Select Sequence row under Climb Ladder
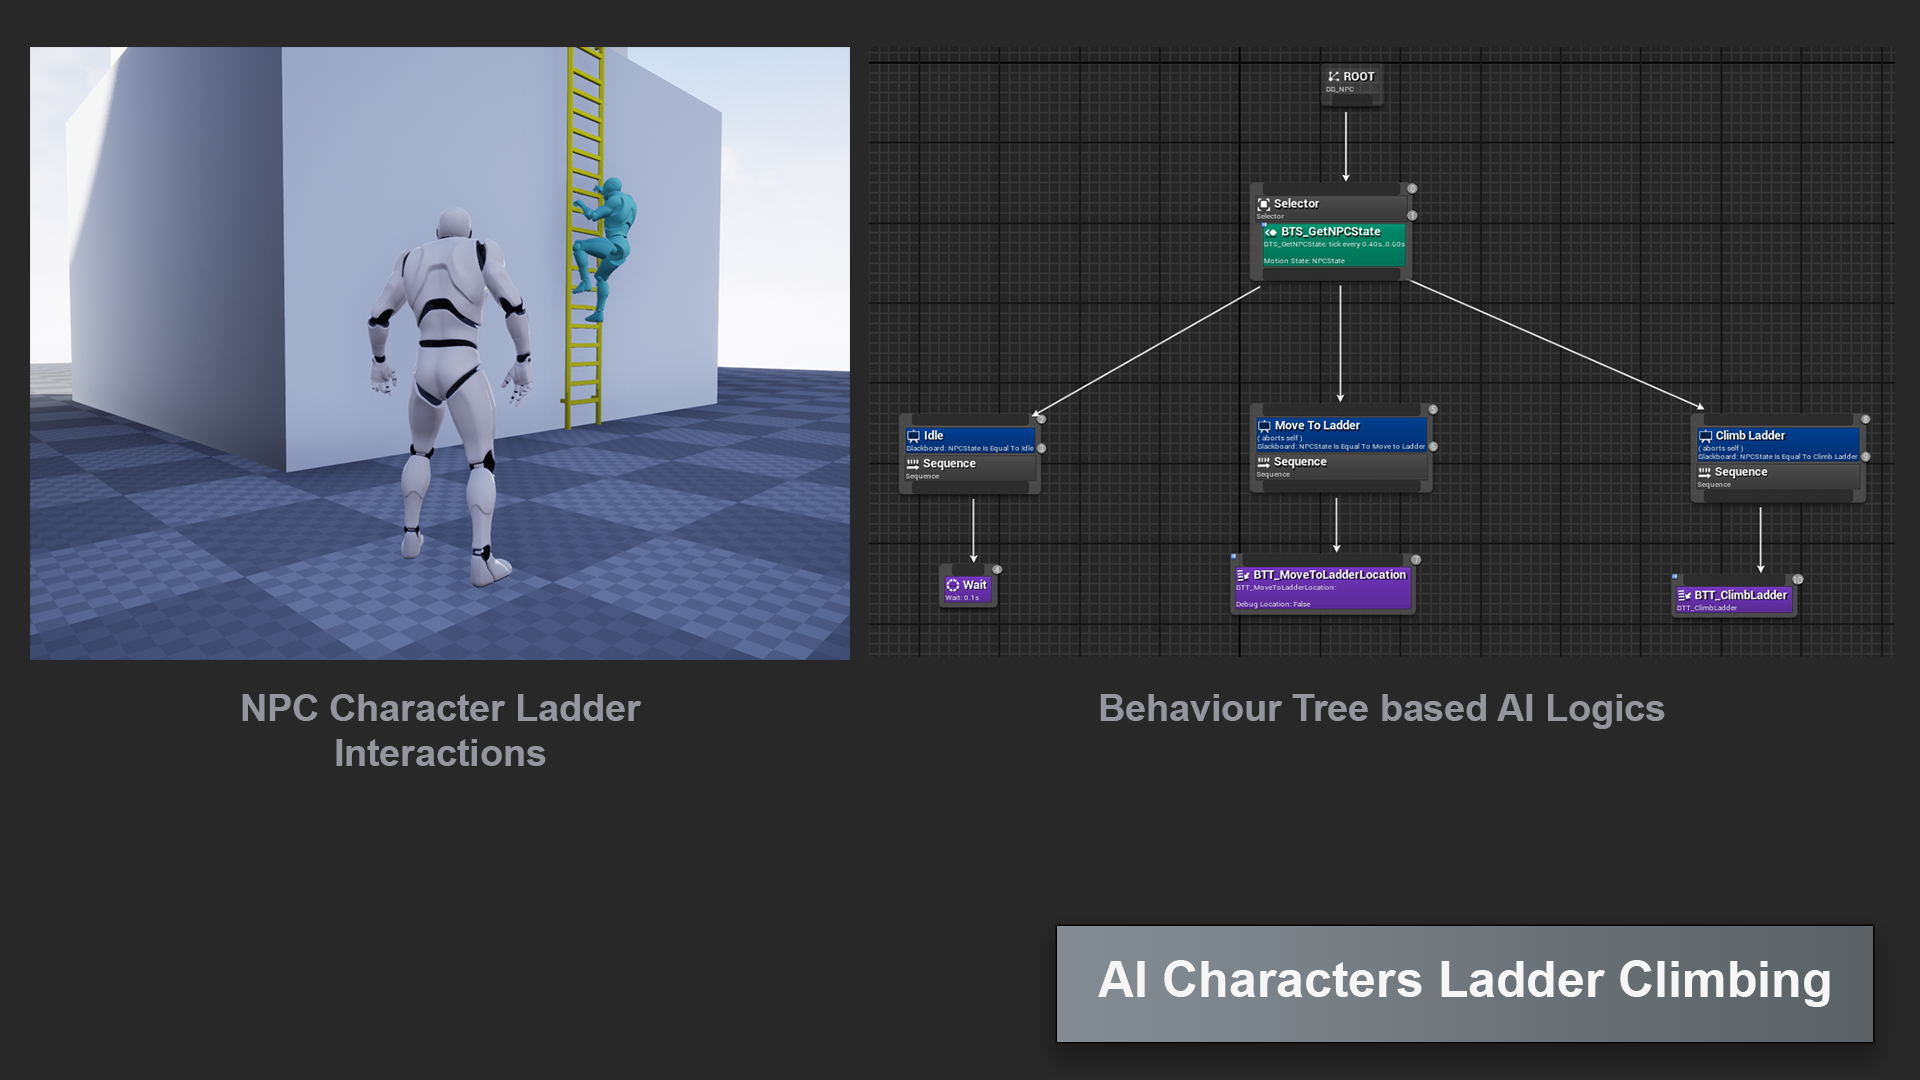The image size is (1920, 1080). point(1778,476)
